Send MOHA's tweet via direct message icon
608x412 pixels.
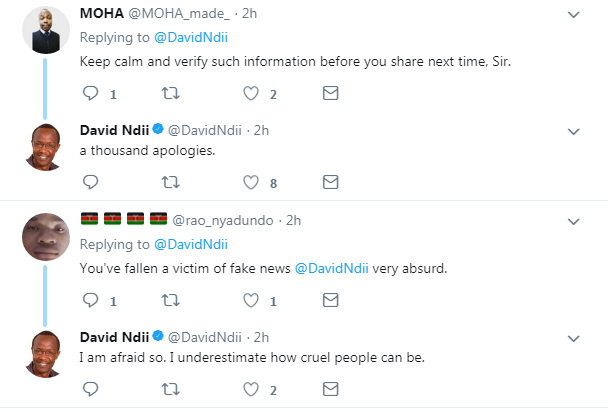[x=330, y=93]
